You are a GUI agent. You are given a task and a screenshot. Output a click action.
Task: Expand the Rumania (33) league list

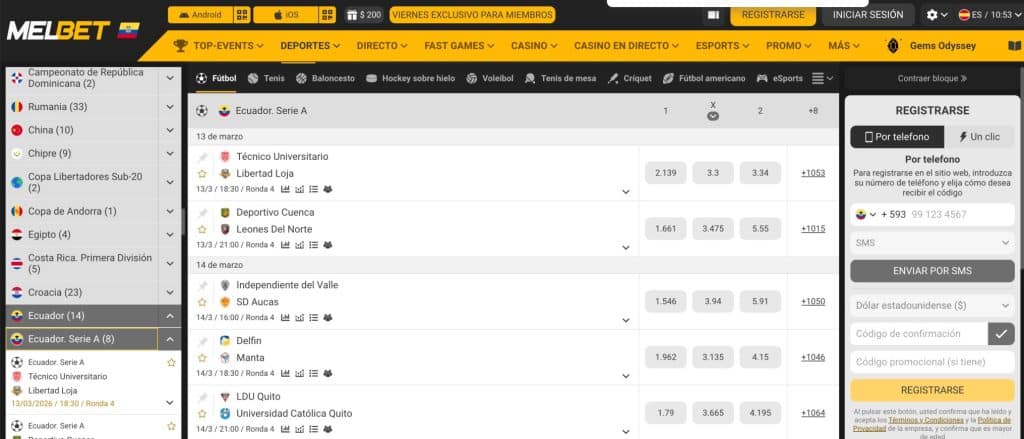[169, 107]
